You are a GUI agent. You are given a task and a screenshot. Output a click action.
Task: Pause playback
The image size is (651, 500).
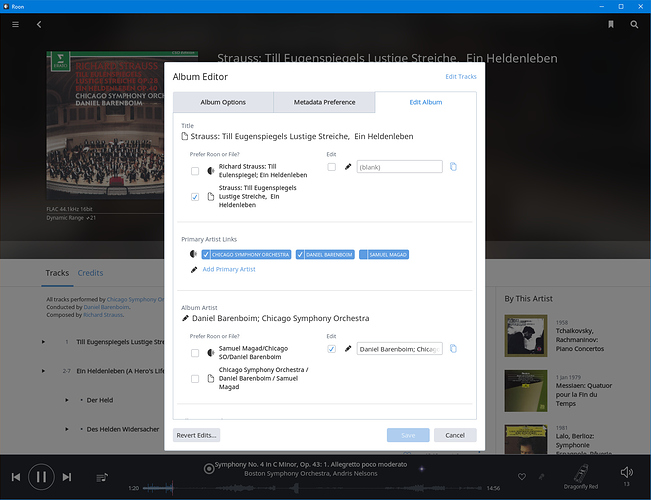(x=41, y=477)
